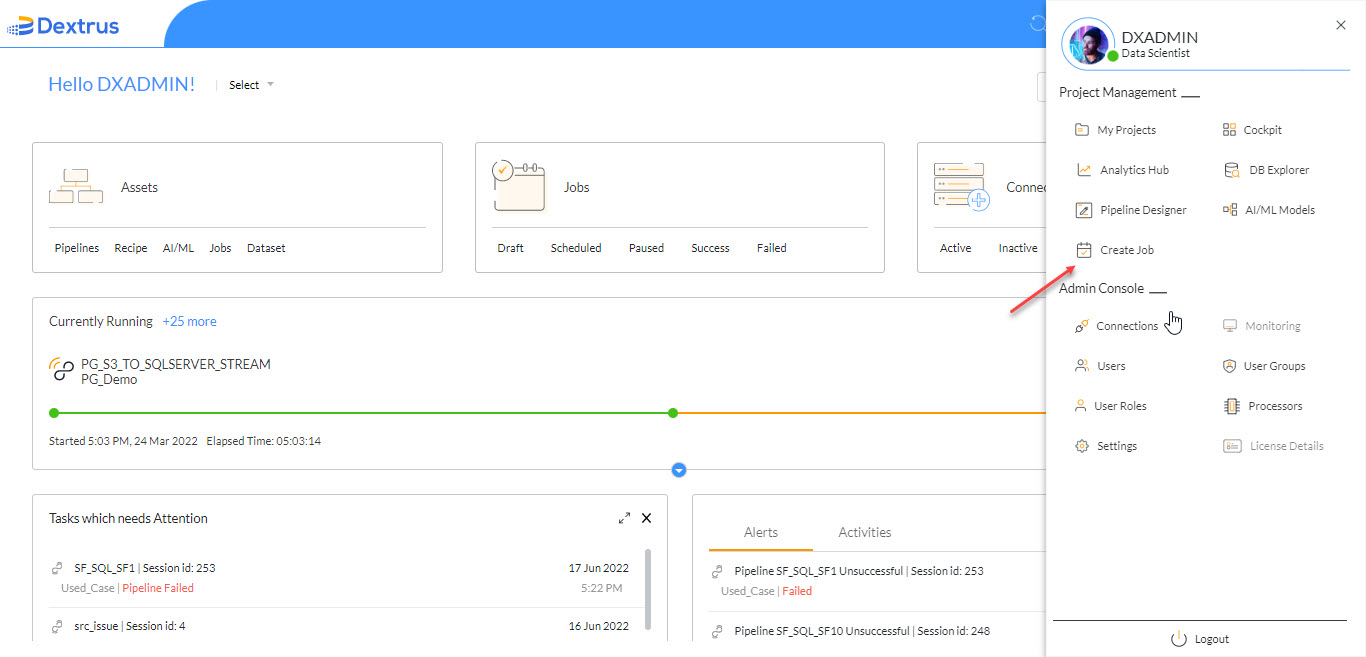
Task: Open the Settings gear icon
Action: (1082, 446)
